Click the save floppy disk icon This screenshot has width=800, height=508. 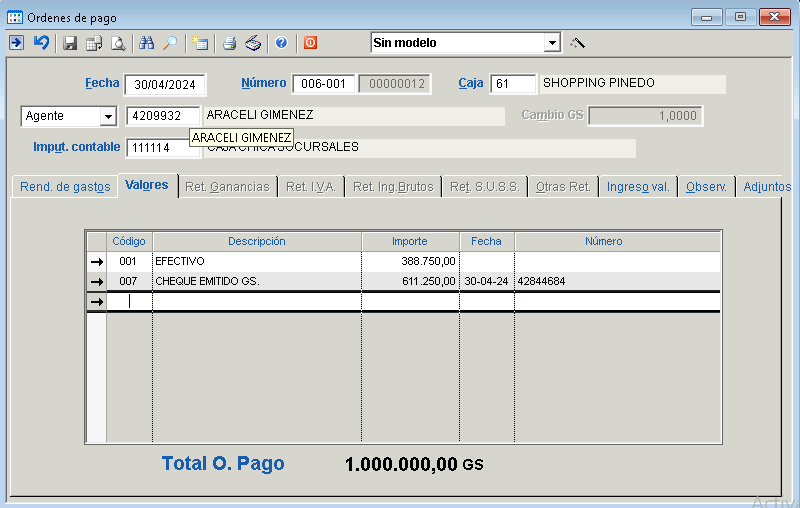click(70, 43)
